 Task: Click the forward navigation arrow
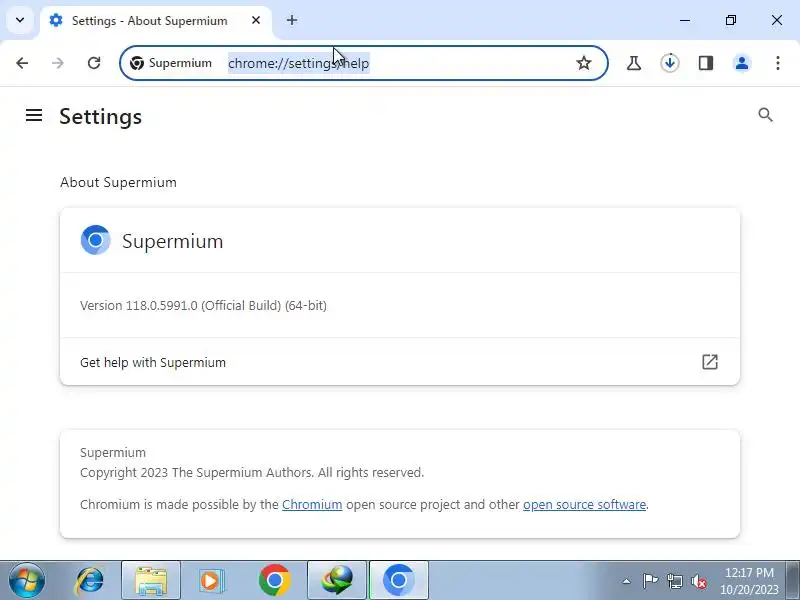tap(58, 63)
